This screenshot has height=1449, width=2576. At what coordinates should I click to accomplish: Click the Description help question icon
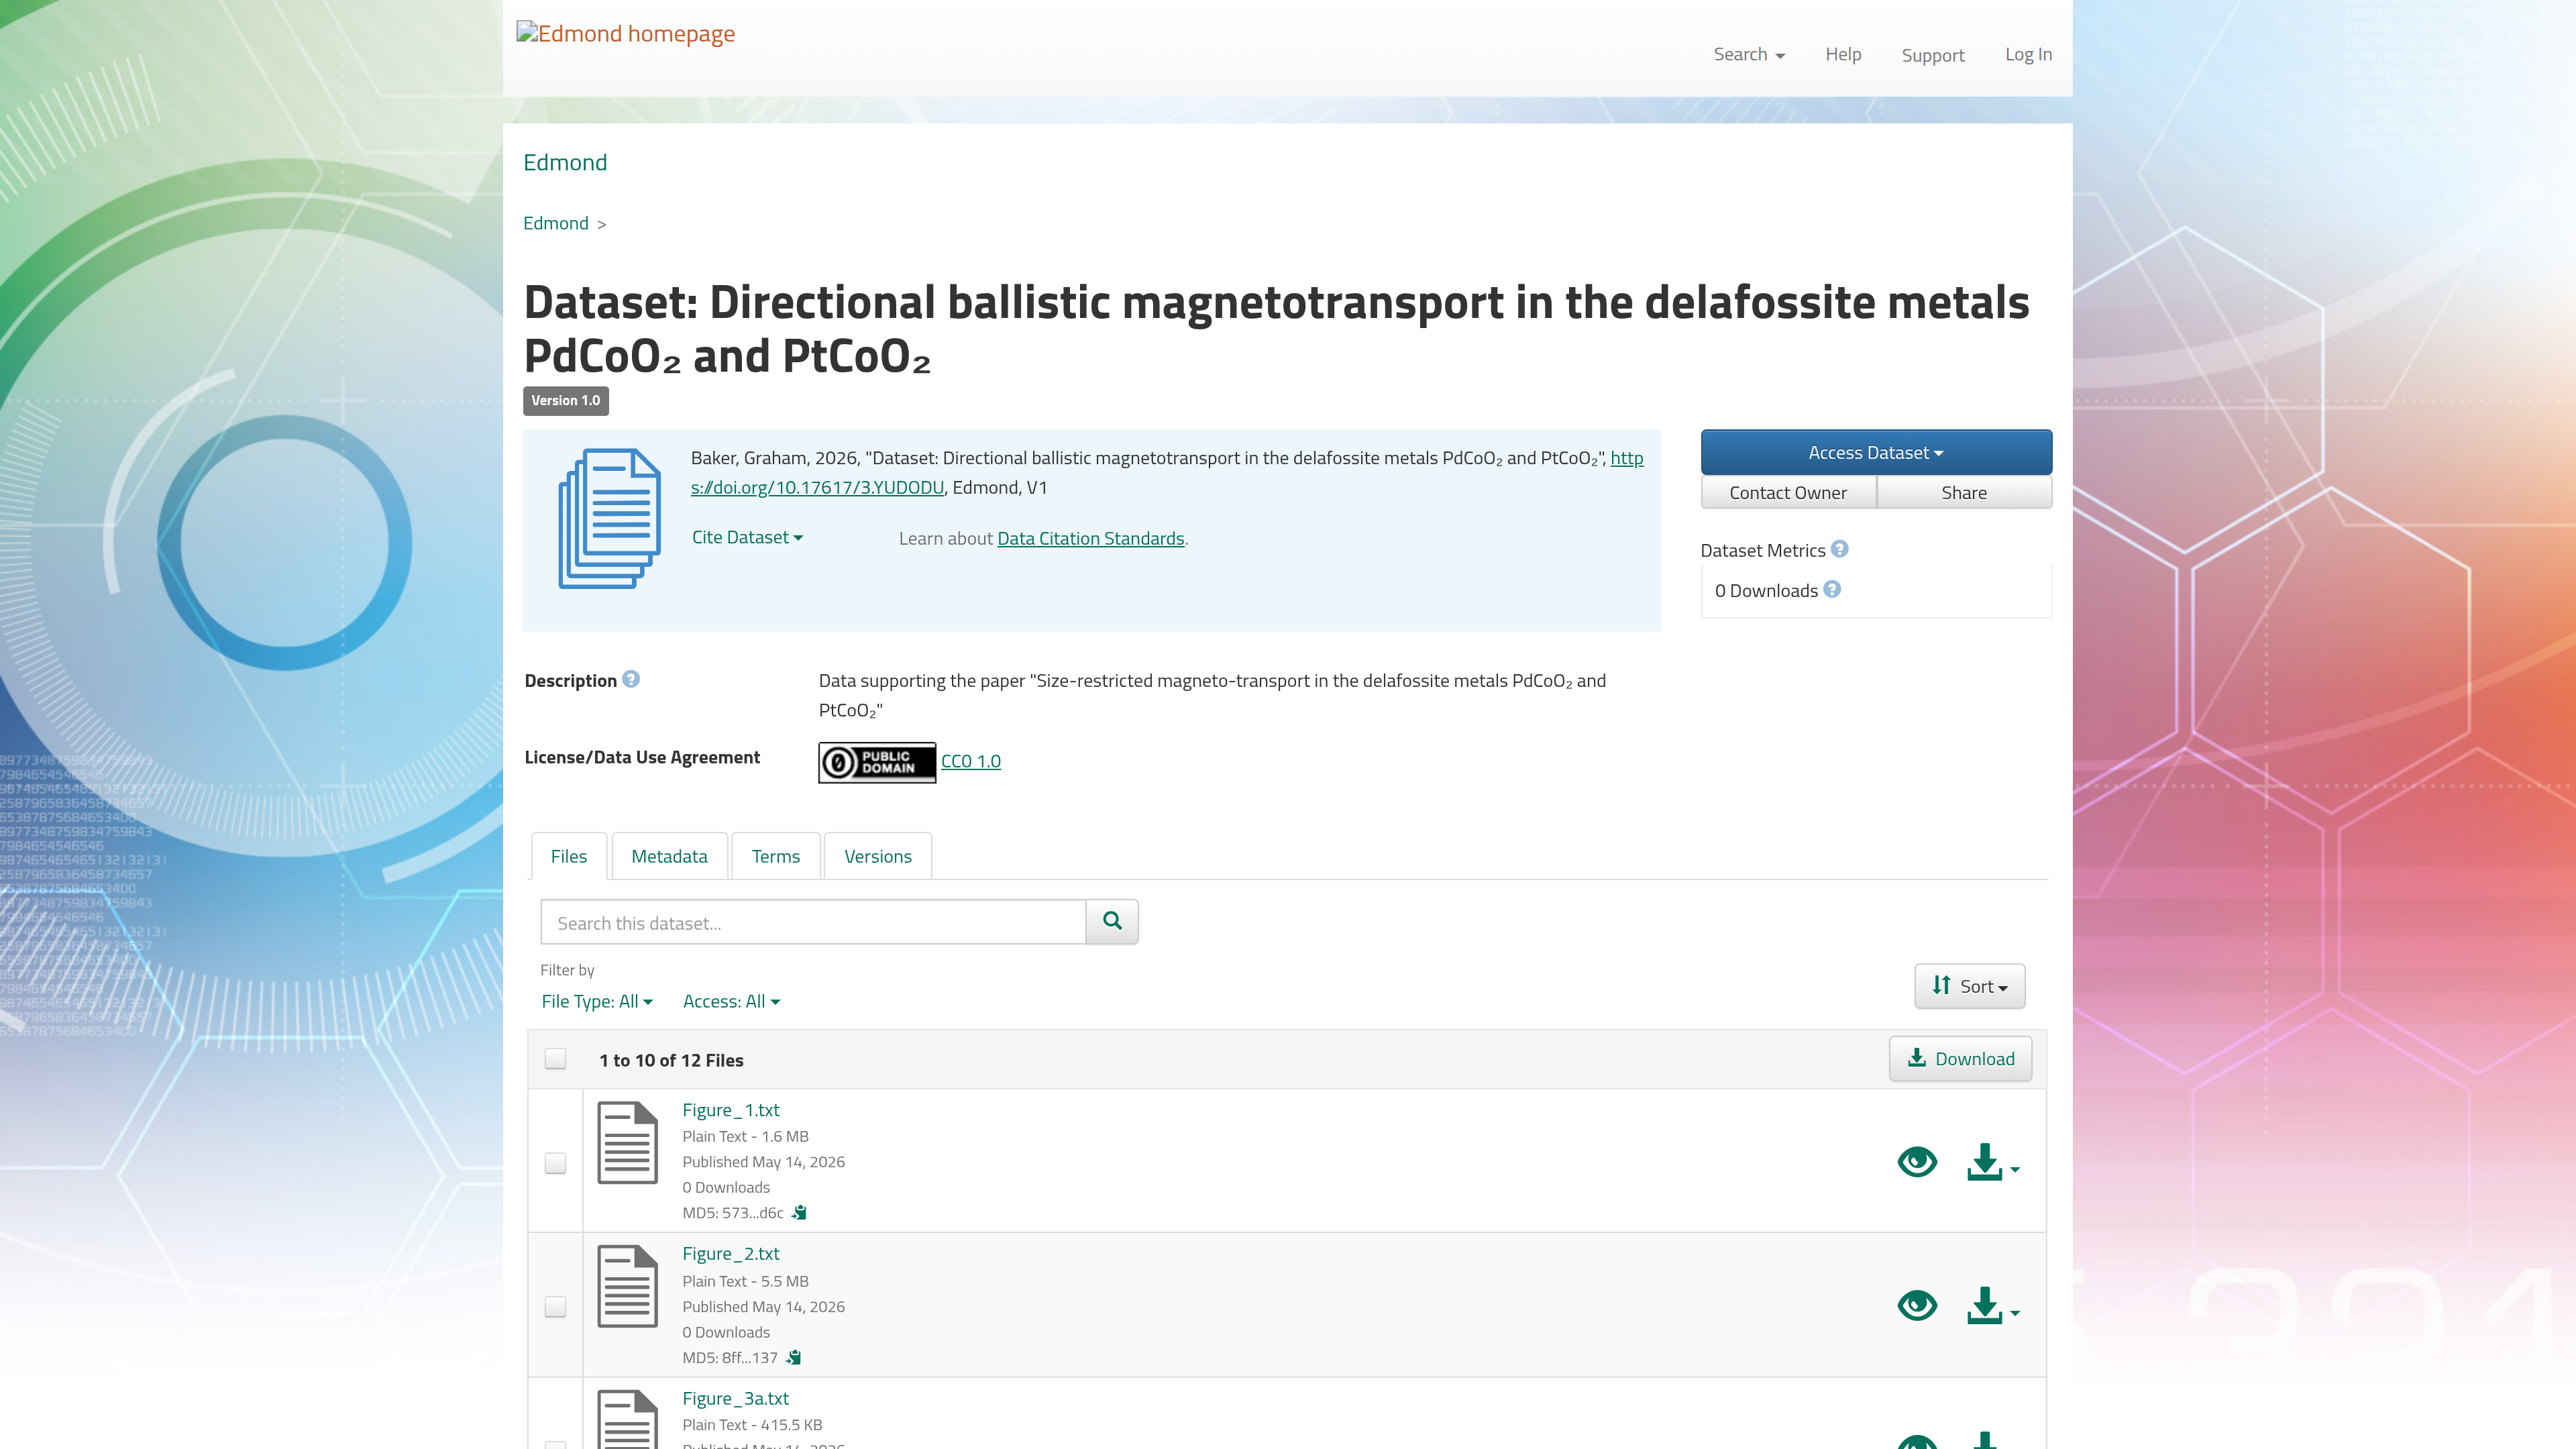(631, 679)
